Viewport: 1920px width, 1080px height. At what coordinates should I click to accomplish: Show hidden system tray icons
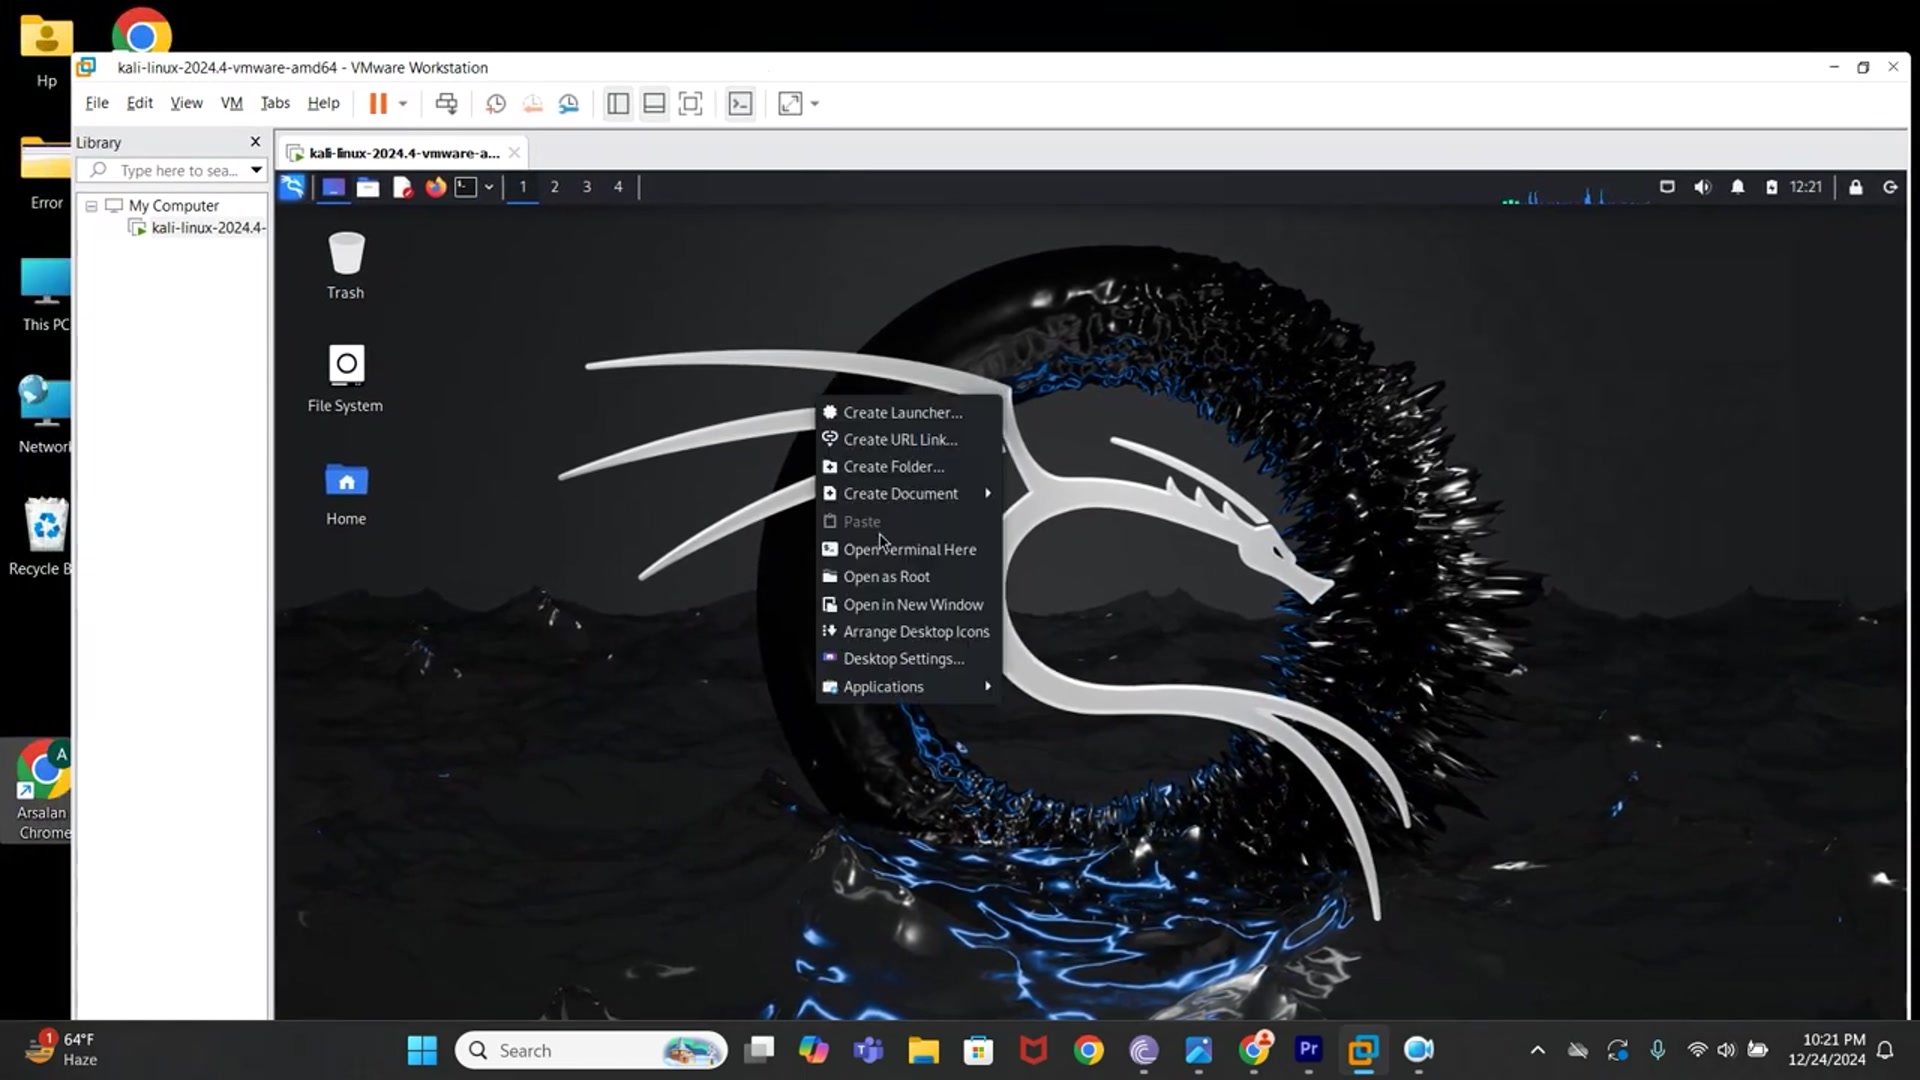coord(1538,1050)
